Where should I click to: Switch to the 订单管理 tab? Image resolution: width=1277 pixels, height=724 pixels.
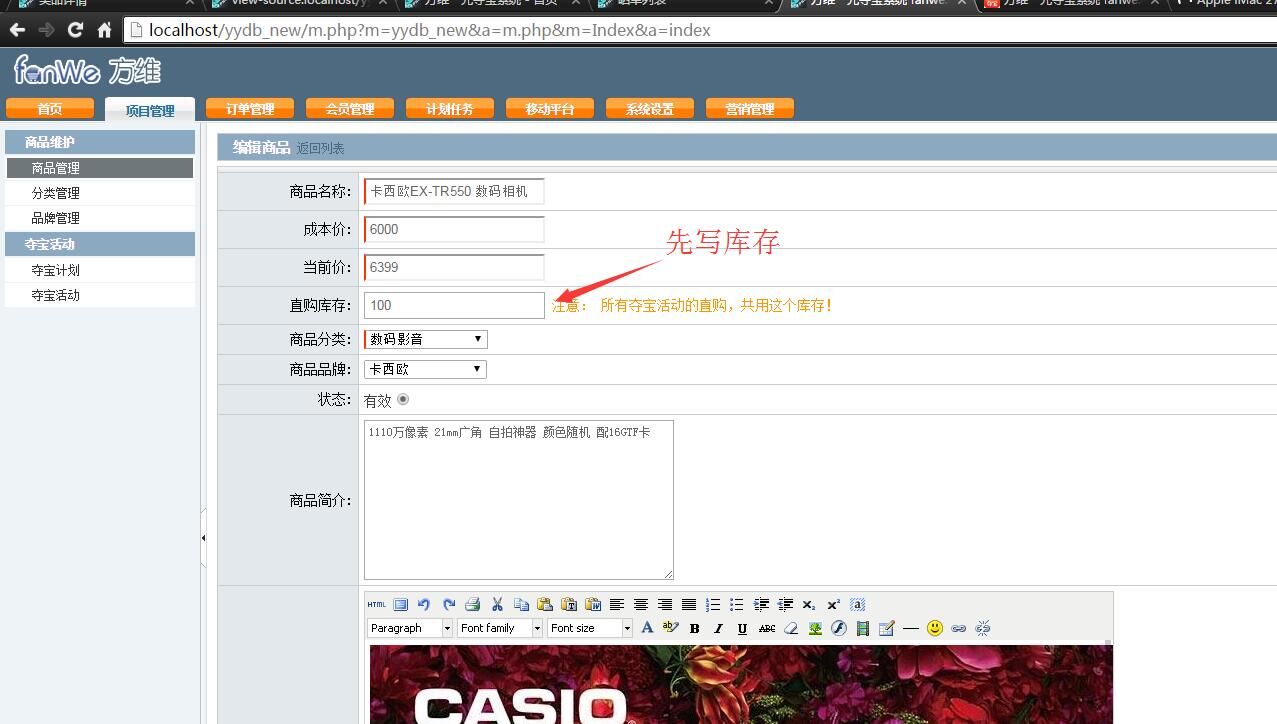coord(250,108)
